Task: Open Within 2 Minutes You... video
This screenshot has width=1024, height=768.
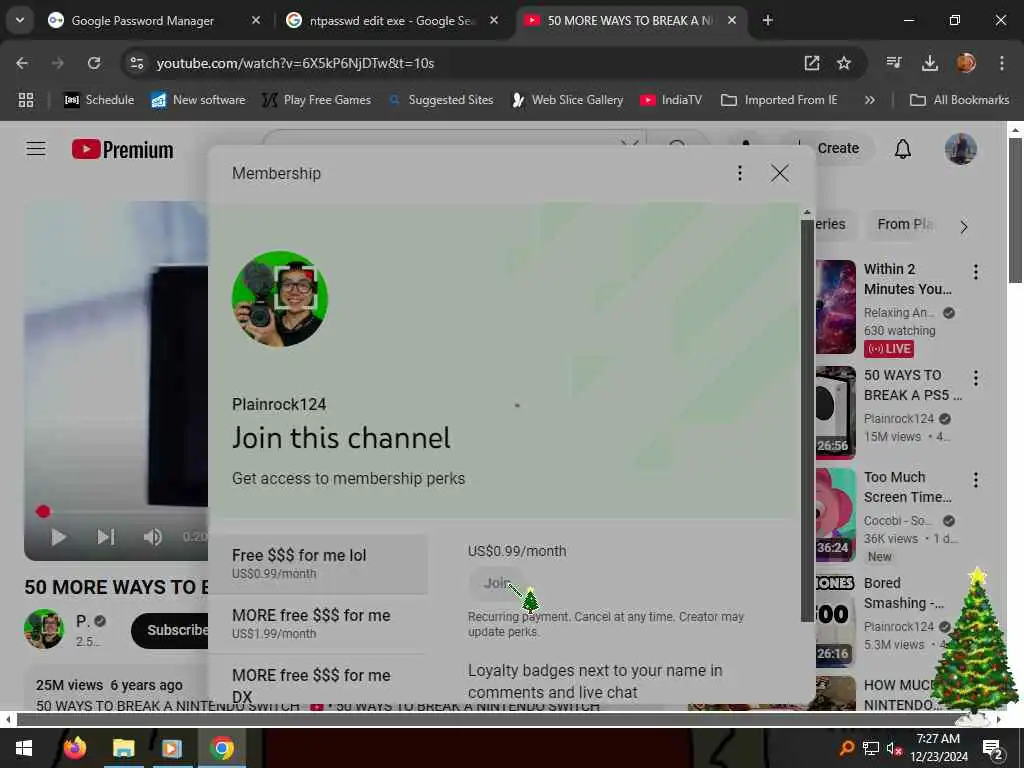Action: coord(907,279)
